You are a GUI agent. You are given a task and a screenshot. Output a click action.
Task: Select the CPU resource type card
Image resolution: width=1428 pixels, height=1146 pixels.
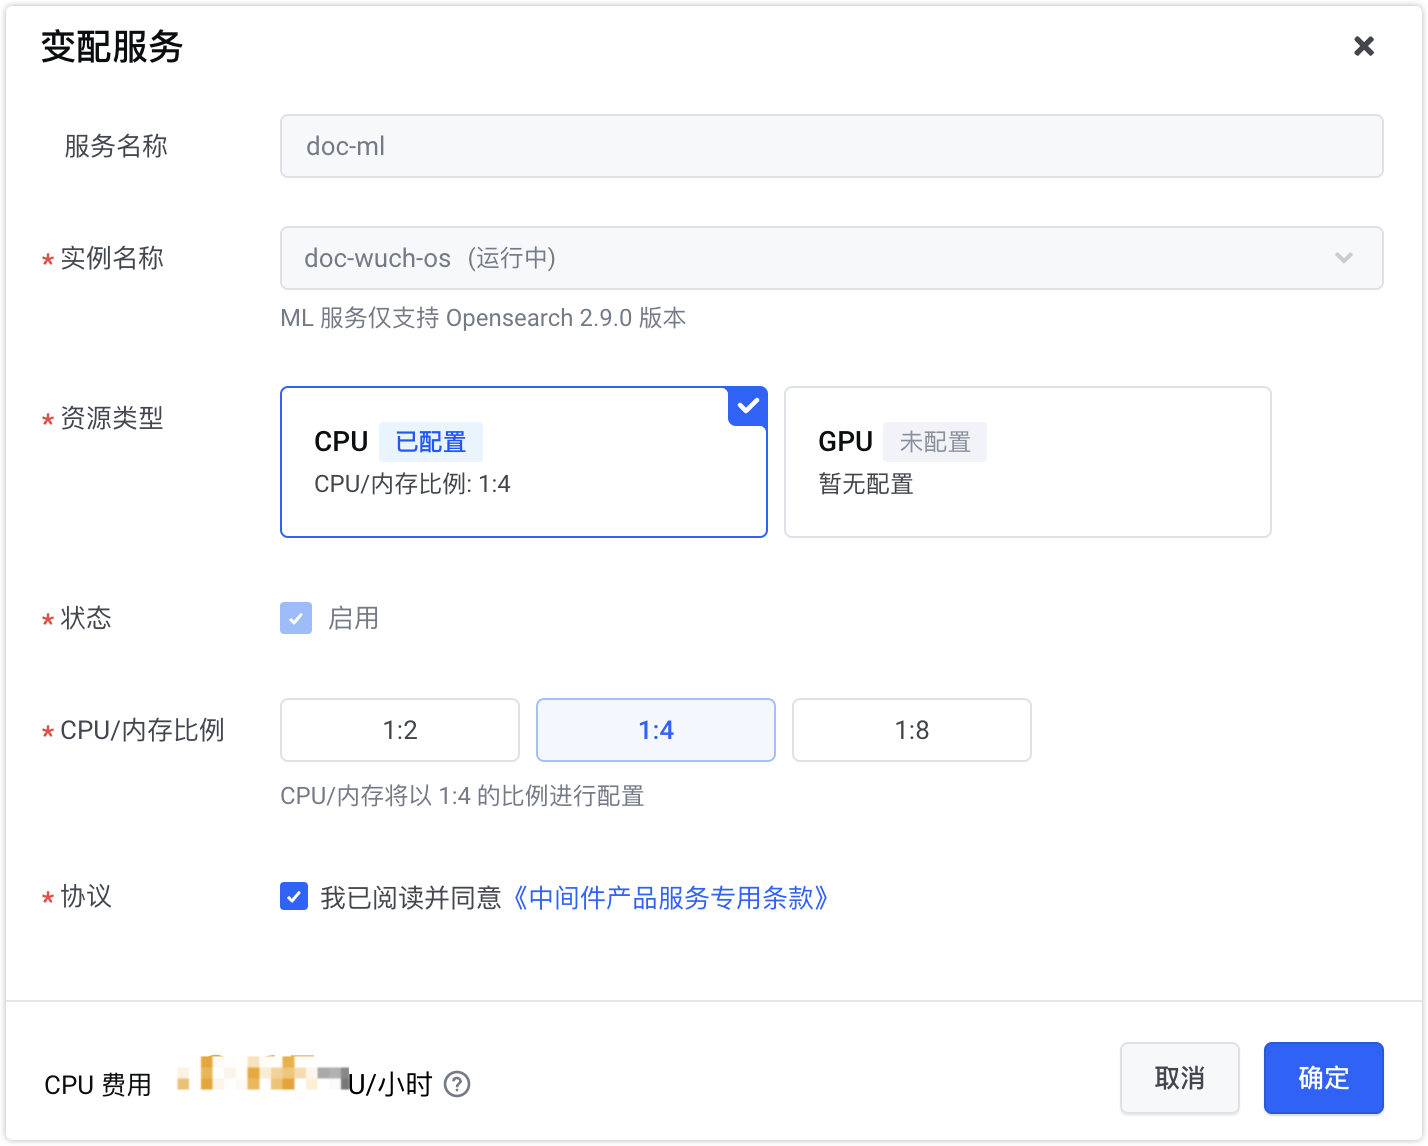(524, 462)
